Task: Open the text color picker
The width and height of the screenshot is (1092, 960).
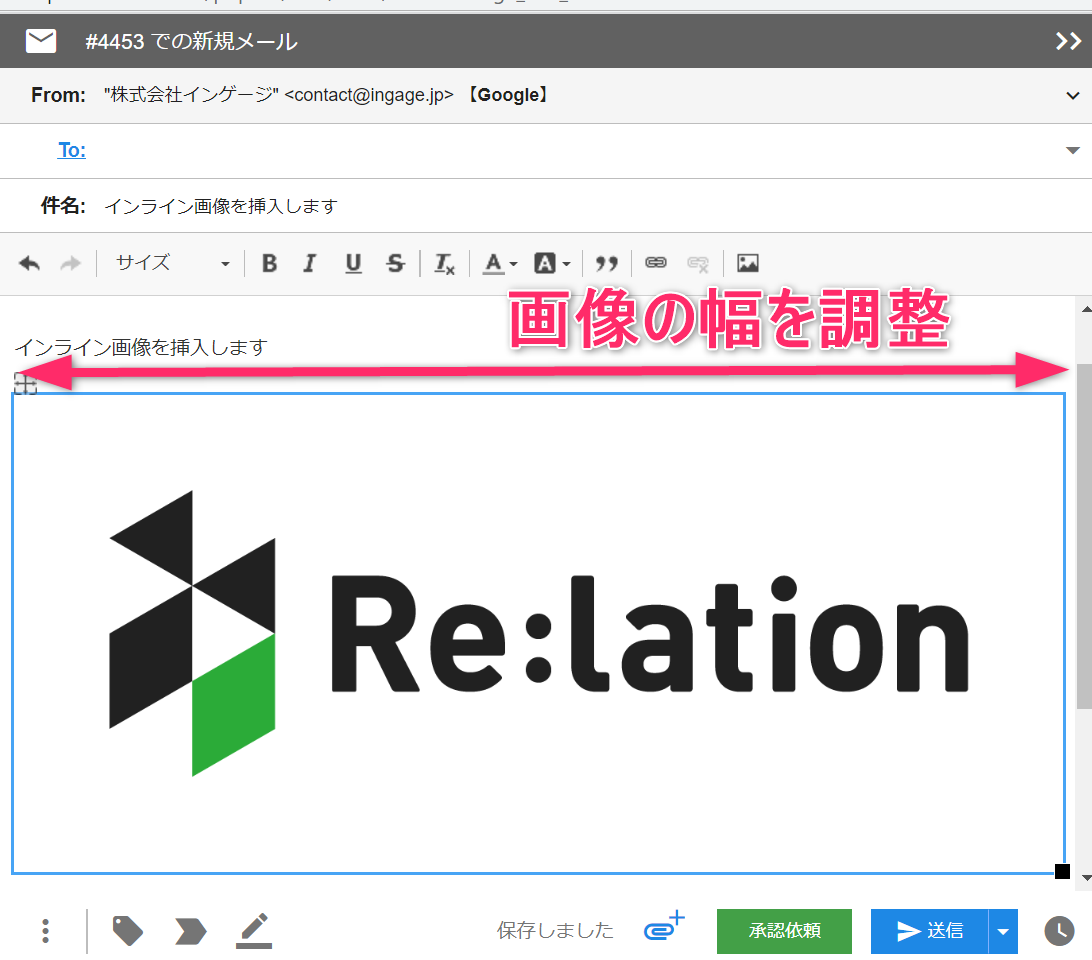Action: click(x=499, y=264)
